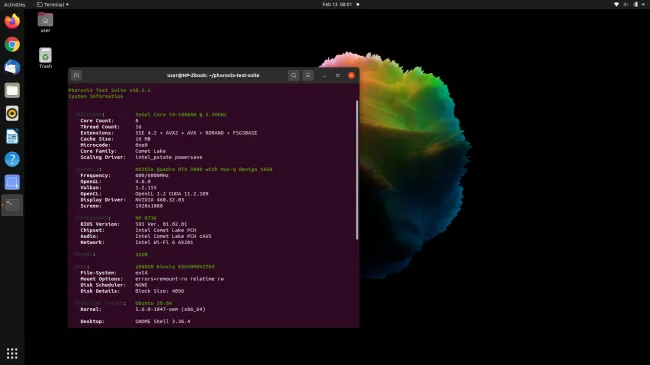Click the new tab button in the terminal
This screenshot has width=650, height=365.
pyautogui.click(x=76, y=75)
